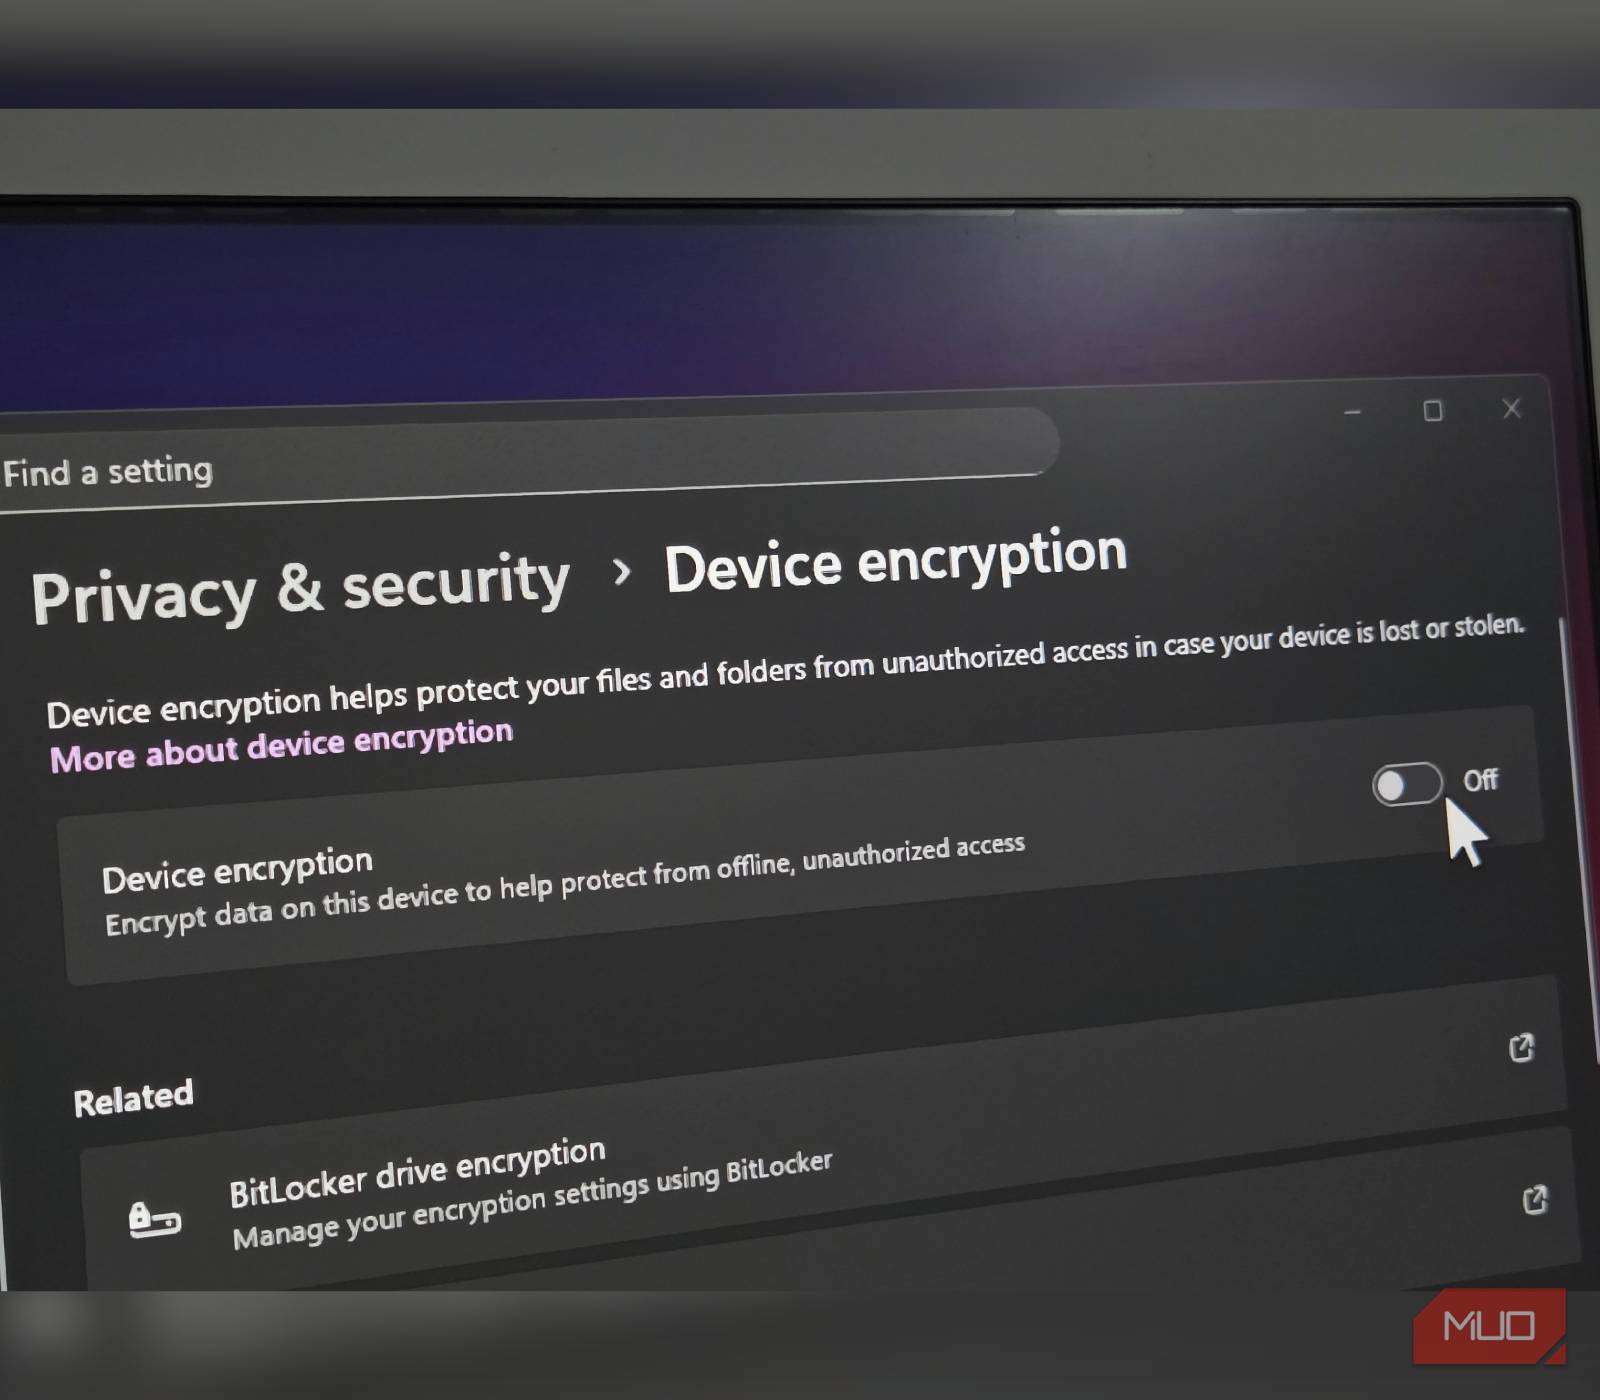Open BitLocker drive encryption settings

[417, 1172]
